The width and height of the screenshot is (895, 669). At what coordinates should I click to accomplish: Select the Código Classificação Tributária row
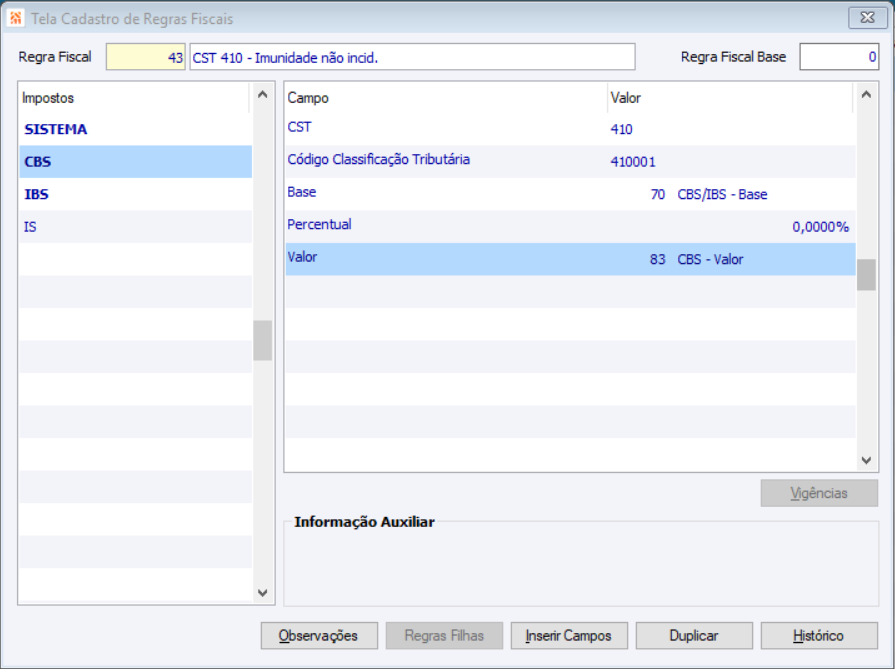(570, 162)
